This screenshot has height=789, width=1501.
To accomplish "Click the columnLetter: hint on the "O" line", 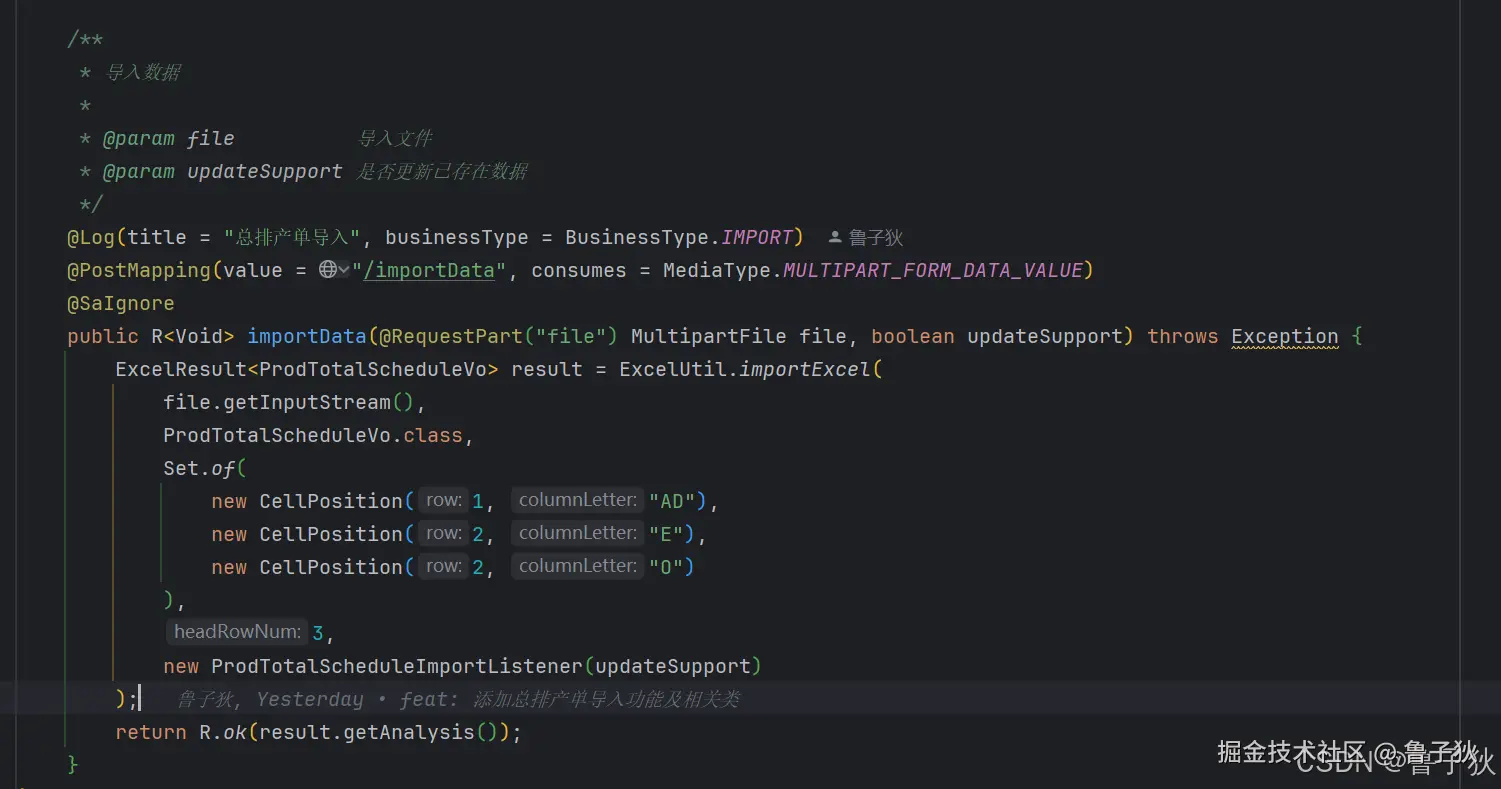I will click(578, 566).
